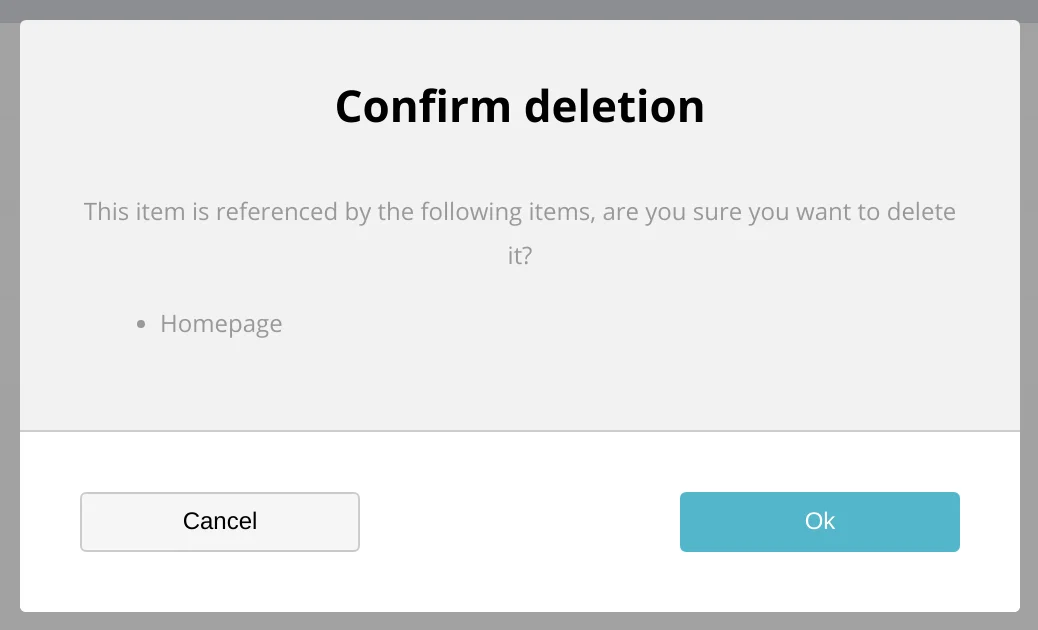Viewport: 1038px width, 630px height.
Task: Click the bullet point beside Homepage
Action: 140,323
